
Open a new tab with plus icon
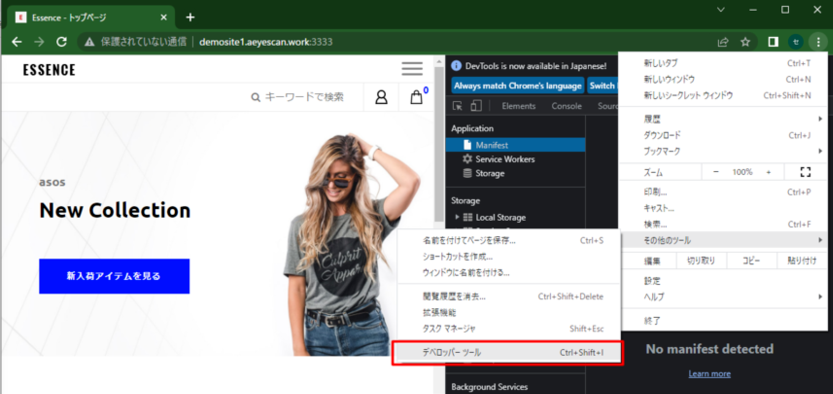(190, 18)
